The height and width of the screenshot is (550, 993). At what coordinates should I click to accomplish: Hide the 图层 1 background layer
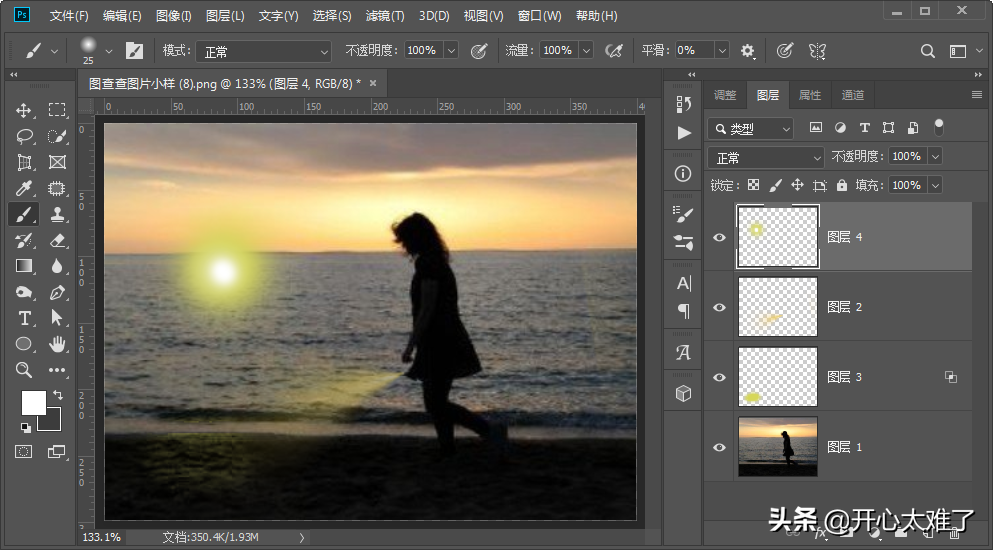(719, 447)
